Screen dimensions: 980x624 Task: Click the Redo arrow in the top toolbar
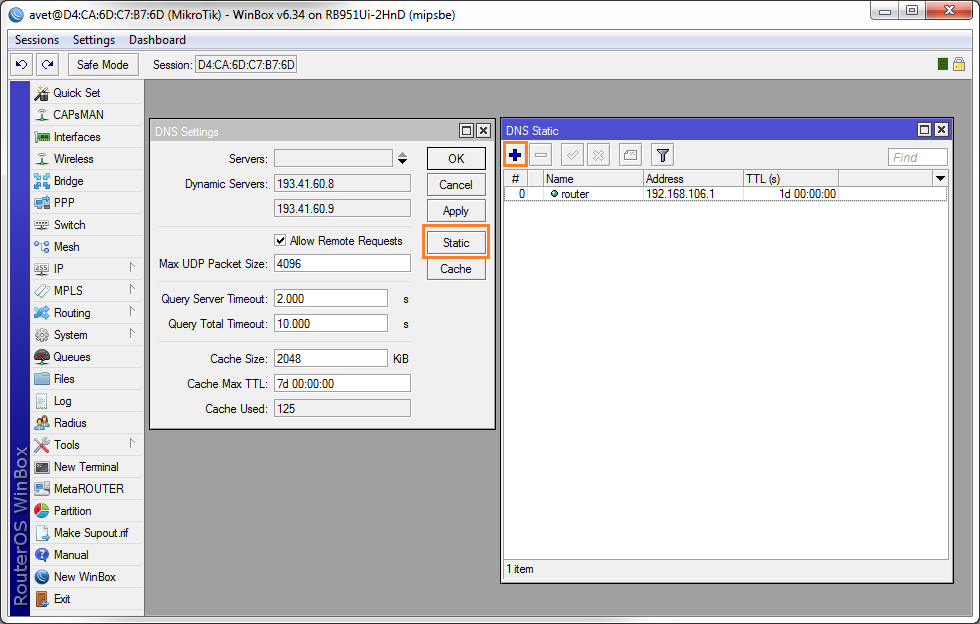47,65
